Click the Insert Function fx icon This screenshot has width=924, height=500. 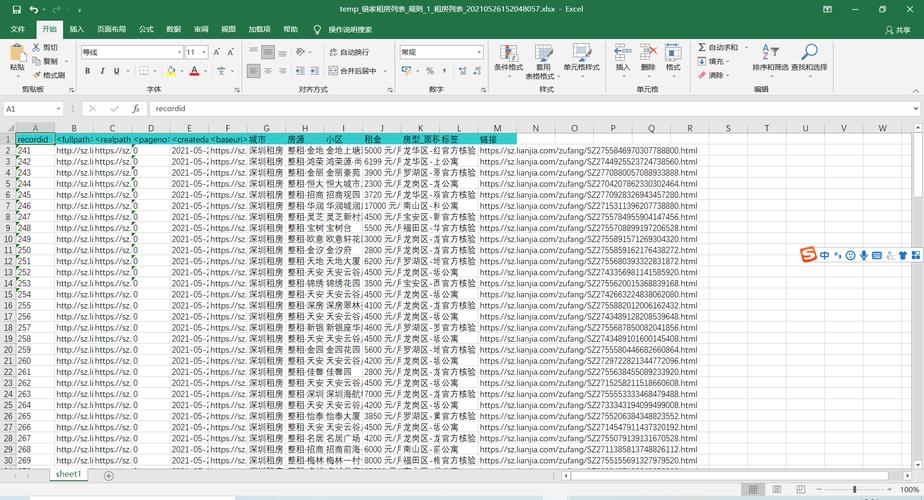tap(135, 108)
